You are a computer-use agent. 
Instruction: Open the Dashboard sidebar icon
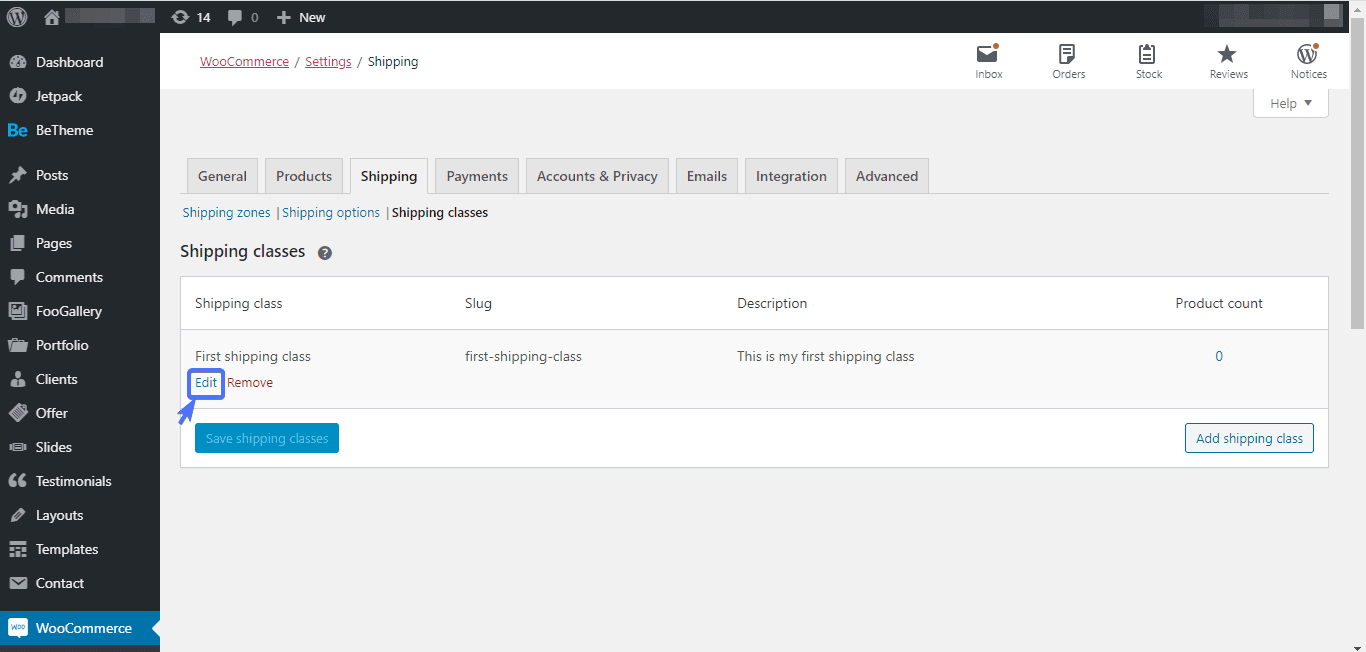pos(17,62)
